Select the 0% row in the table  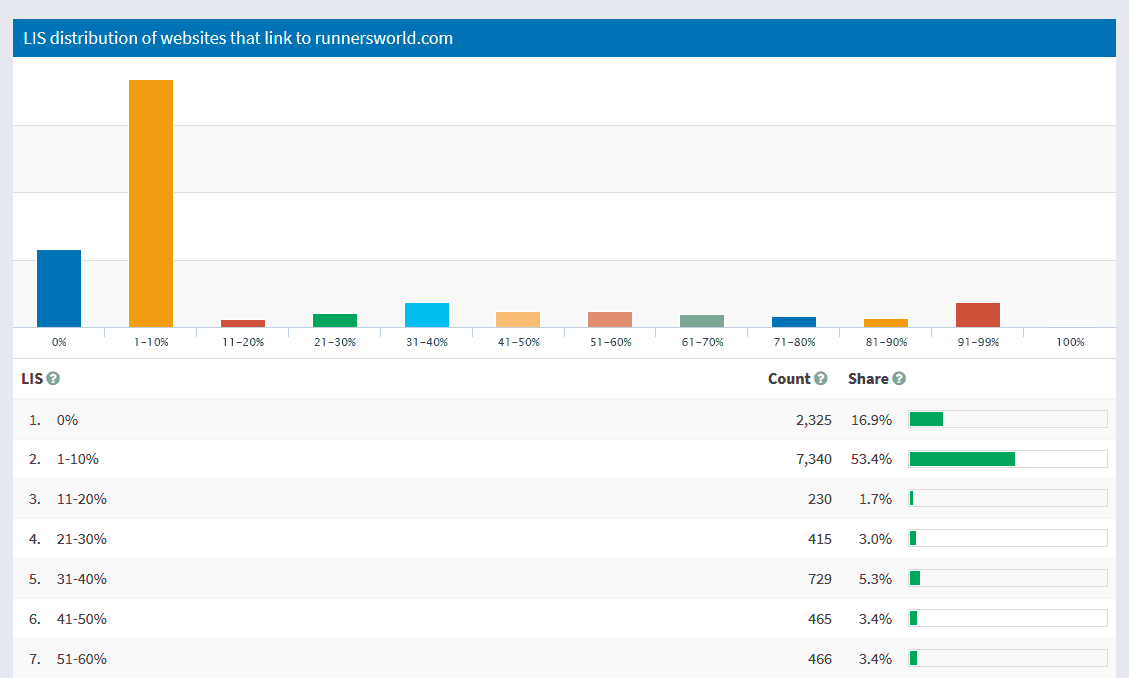coord(67,419)
